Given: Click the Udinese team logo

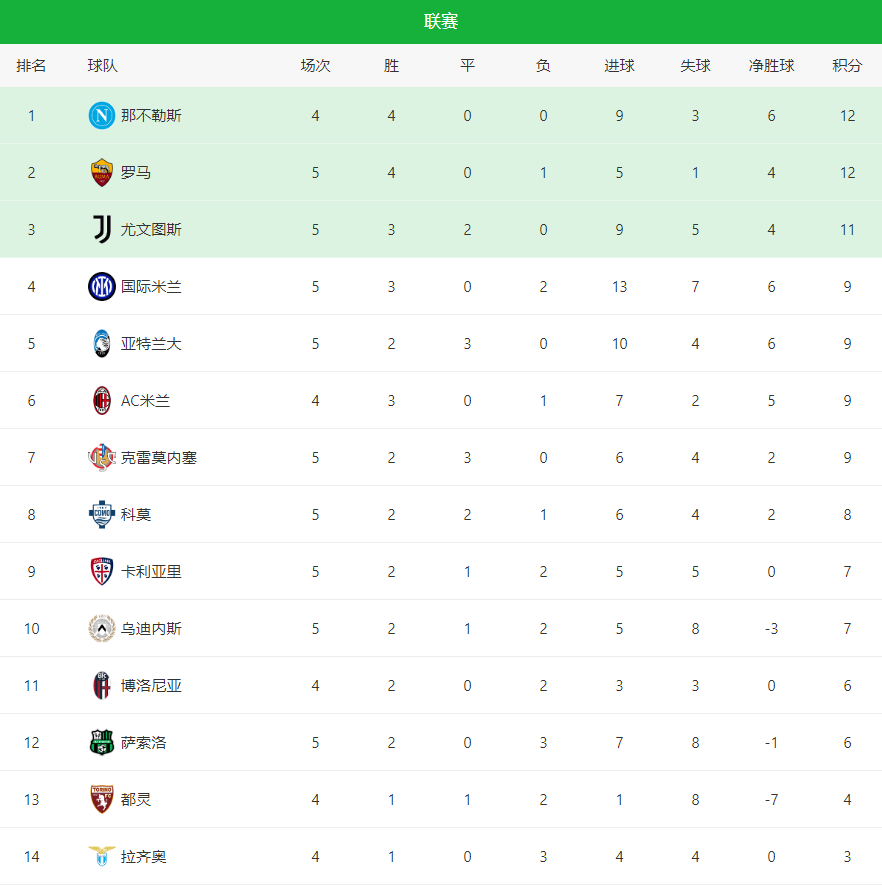Looking at the screenshot, I should (x=102, y=629).
